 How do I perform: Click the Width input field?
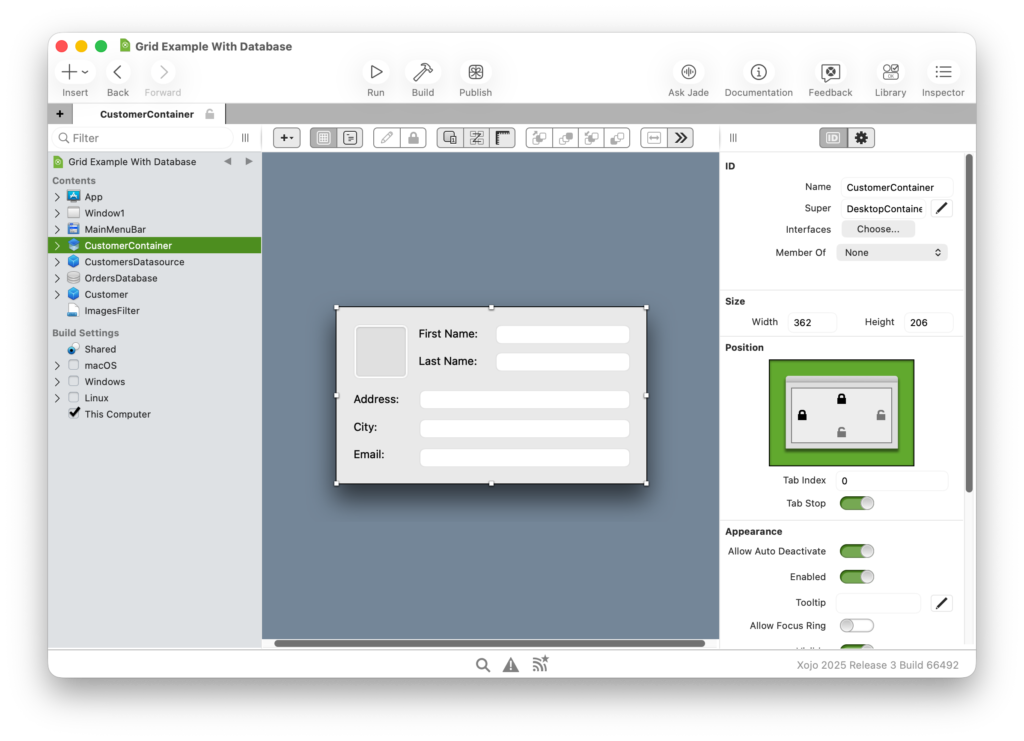click(812, 322)
